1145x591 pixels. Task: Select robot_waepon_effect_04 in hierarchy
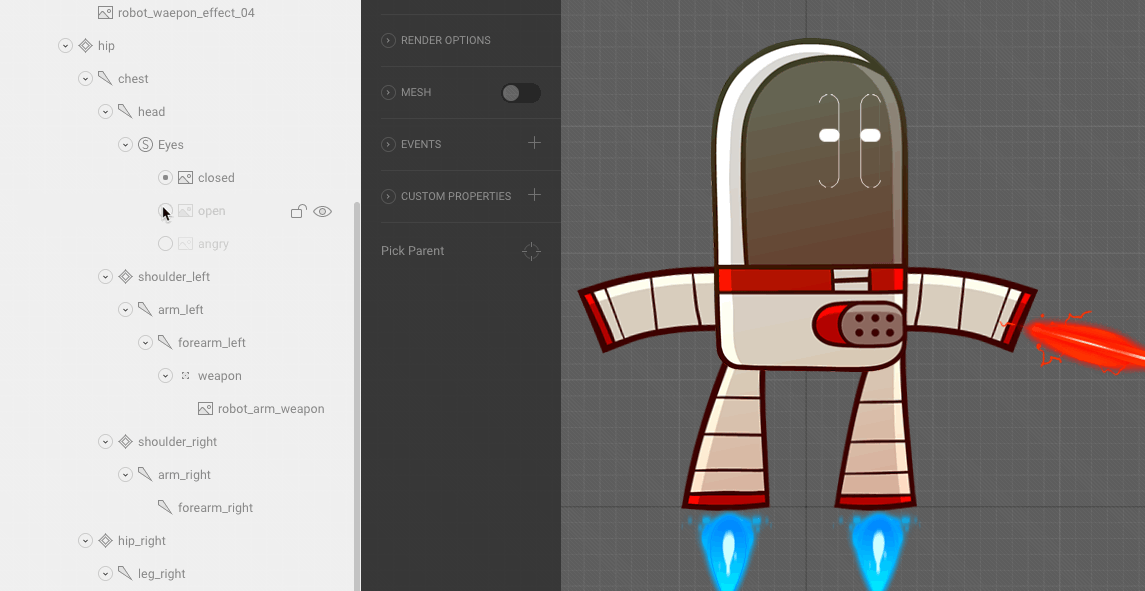tap(186, 13)
